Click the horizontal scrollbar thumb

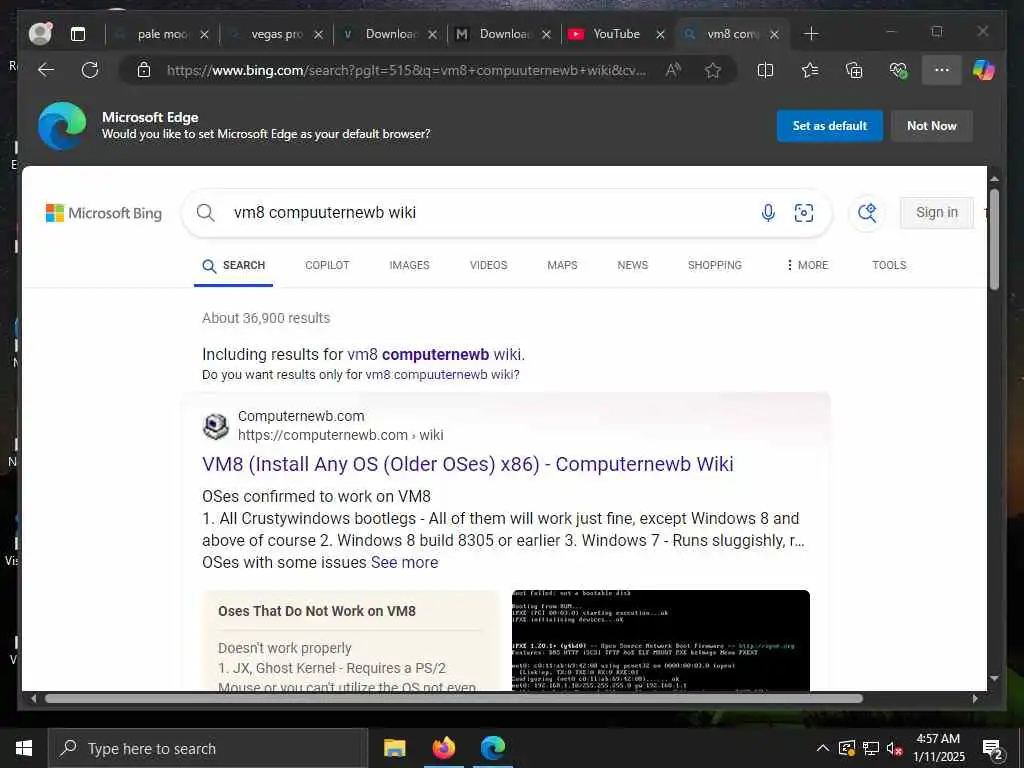pyautogui.click(x=453, y=698)
